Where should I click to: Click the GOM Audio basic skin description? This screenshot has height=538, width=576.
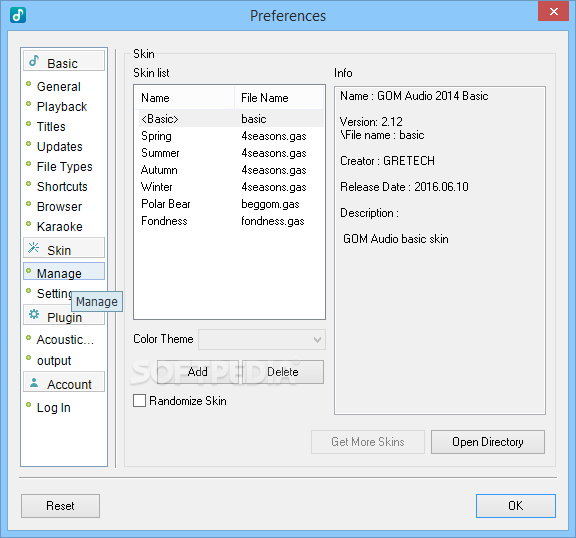396,239
